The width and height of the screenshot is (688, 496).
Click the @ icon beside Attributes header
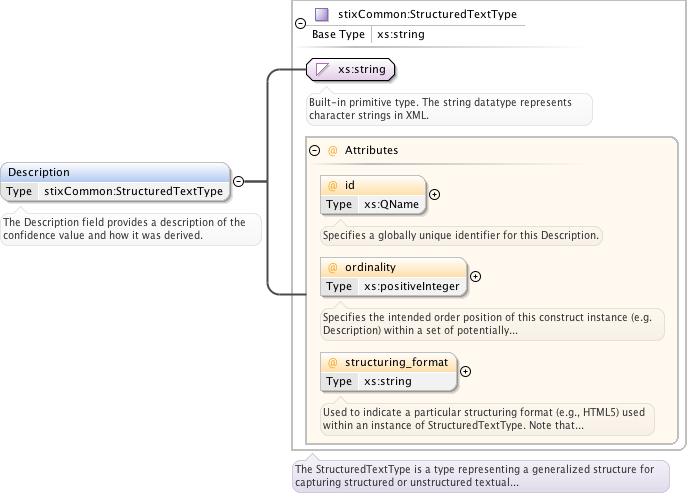click(332, 150)
